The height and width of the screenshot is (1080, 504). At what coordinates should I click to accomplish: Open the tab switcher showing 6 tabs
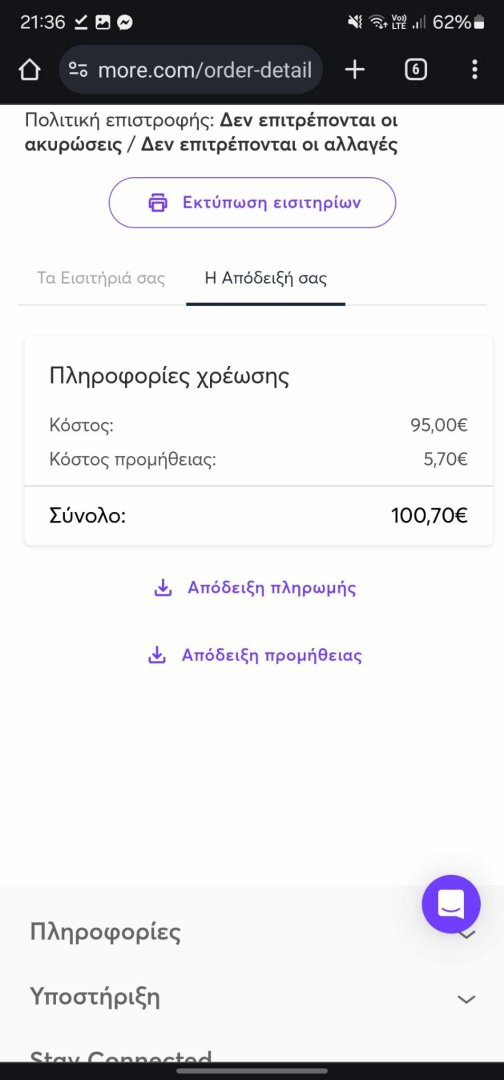coord(415,70)
